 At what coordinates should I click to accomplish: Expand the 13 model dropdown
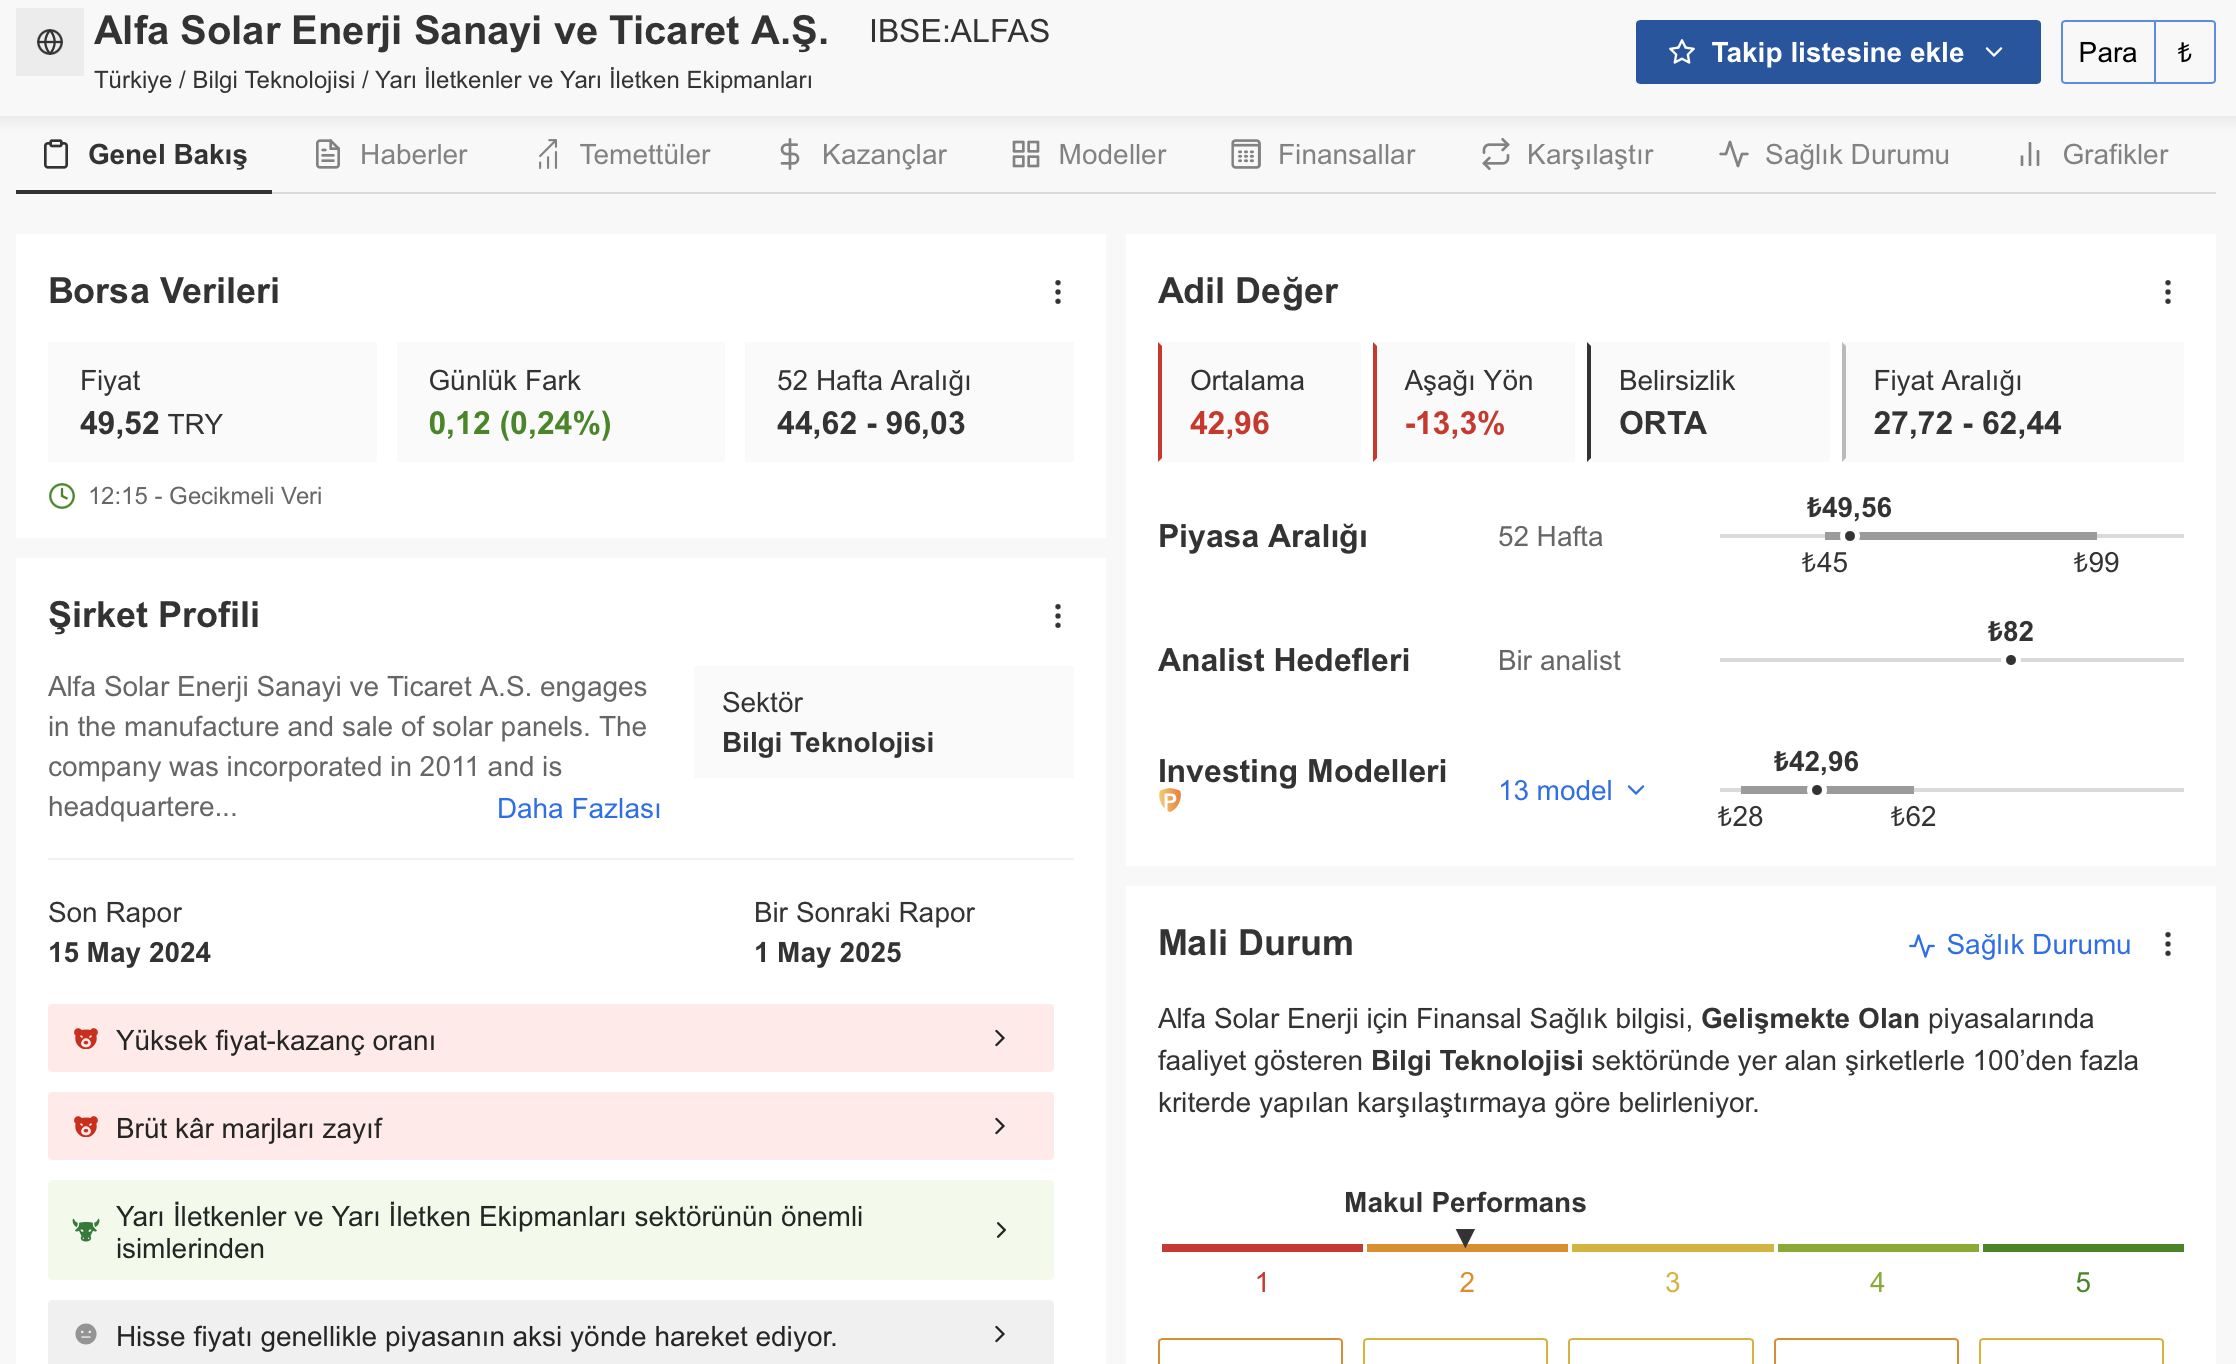[x=1572, y=790]
